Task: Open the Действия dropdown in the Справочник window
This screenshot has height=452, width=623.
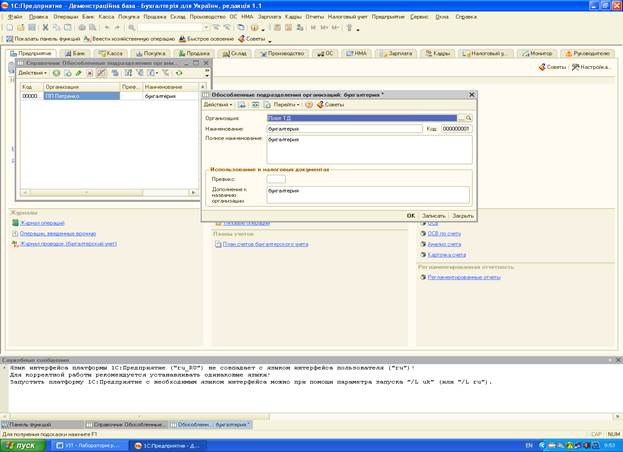Action: [30, 73]
